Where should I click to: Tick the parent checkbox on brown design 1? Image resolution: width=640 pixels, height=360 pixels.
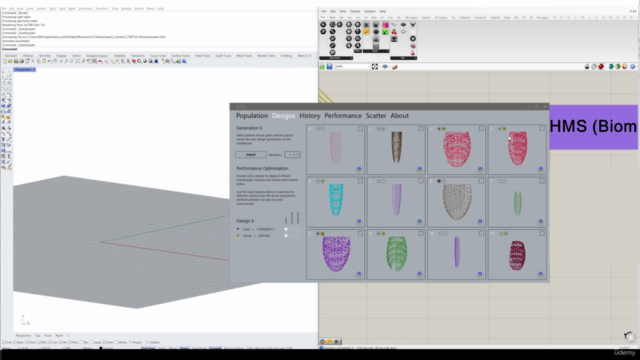point(420,129)
